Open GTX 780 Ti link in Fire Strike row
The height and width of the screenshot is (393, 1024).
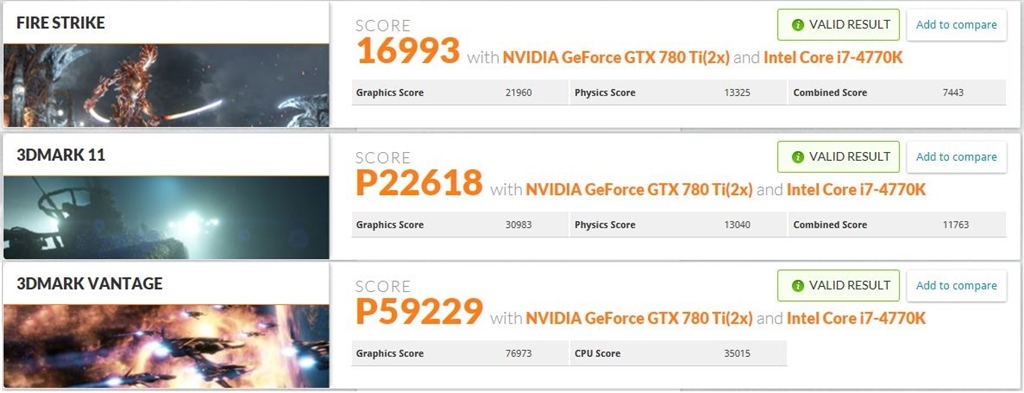616,57
